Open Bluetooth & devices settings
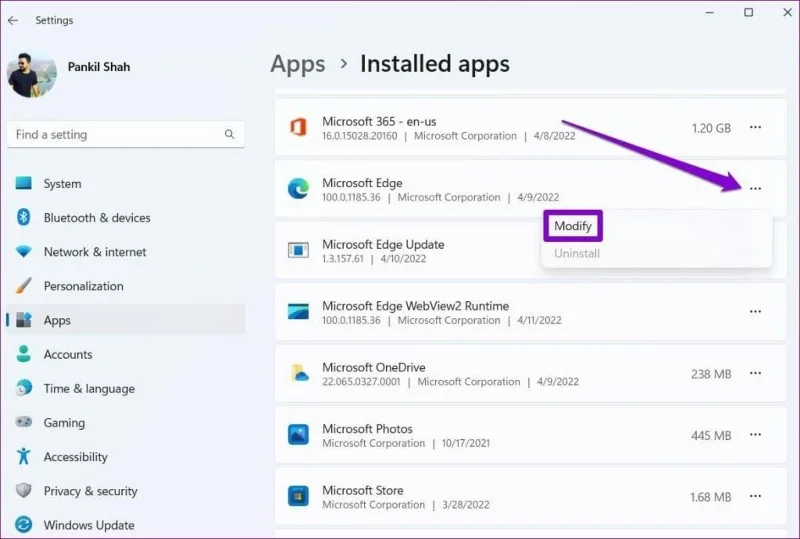The height and width of the screenshot is (539, 800). tap(126, 217)
